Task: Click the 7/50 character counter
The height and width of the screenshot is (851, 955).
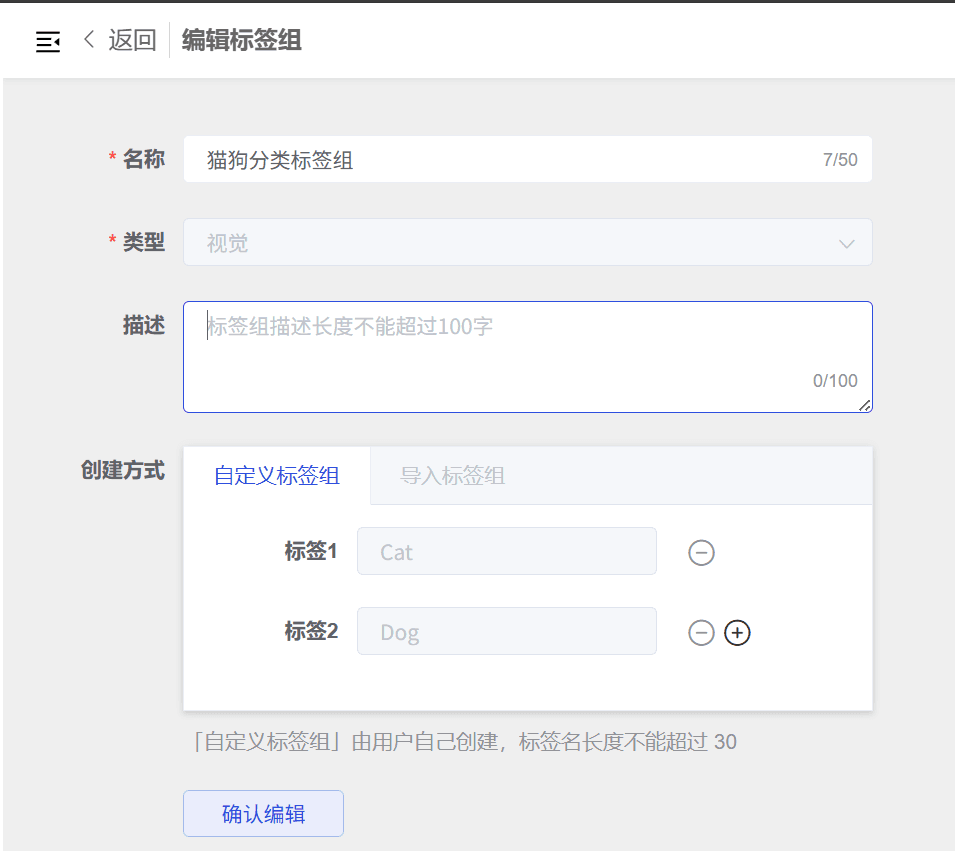Action: click(840, 160)
